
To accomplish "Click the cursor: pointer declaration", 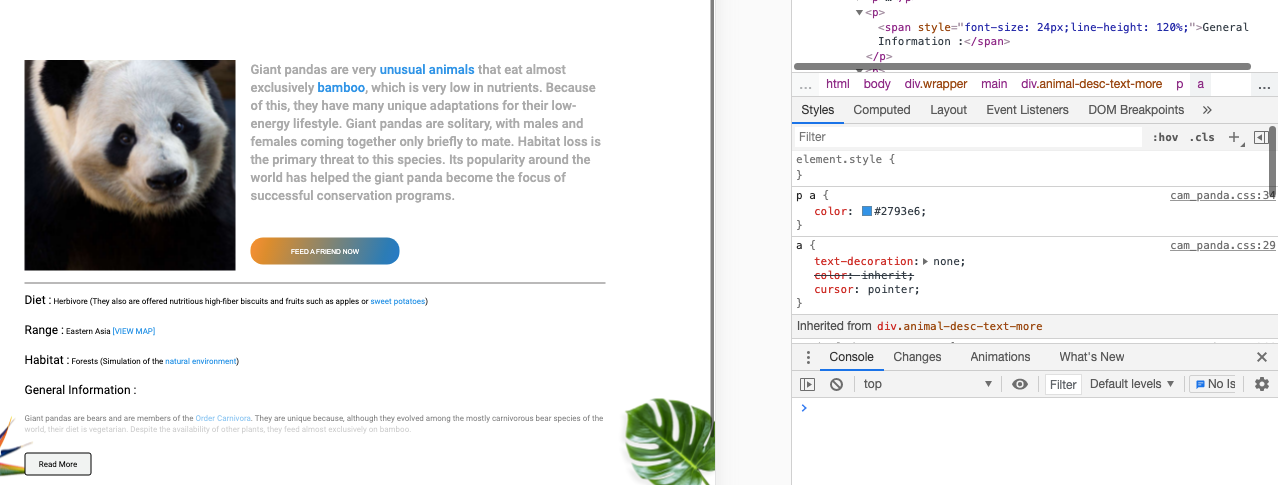I will [x=867, y=289].
